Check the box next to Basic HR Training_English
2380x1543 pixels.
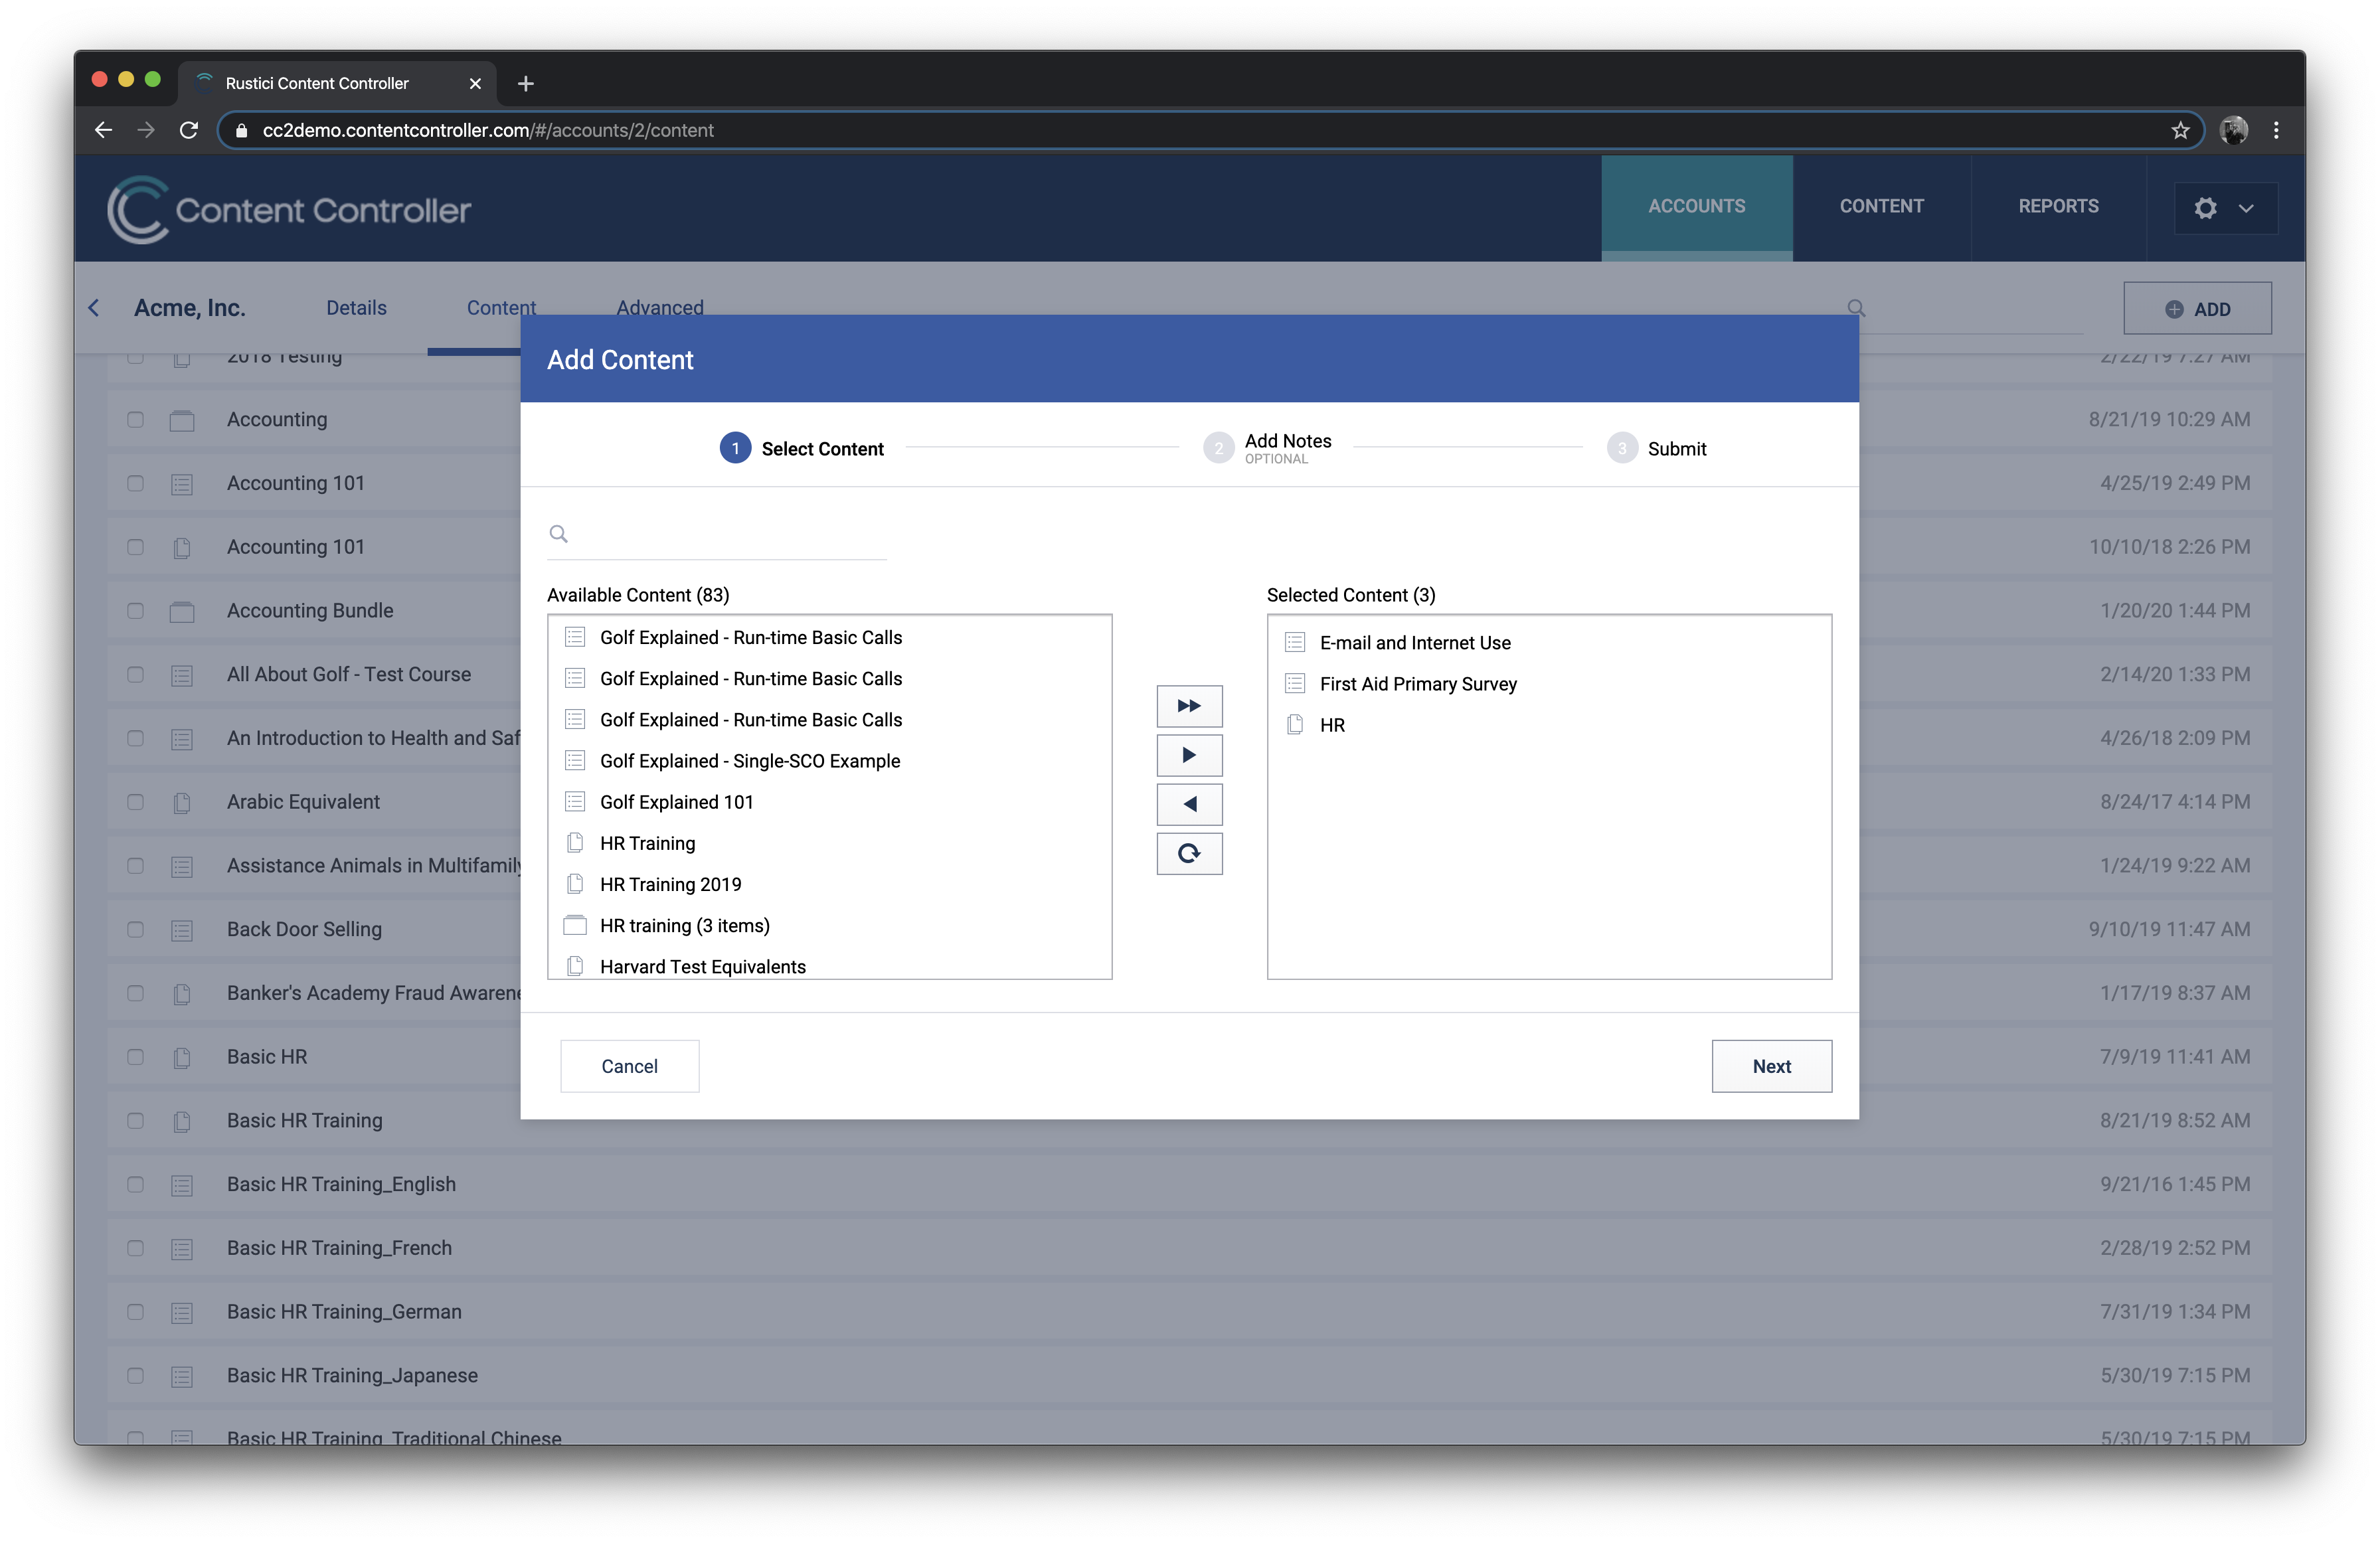[136, 1185]
